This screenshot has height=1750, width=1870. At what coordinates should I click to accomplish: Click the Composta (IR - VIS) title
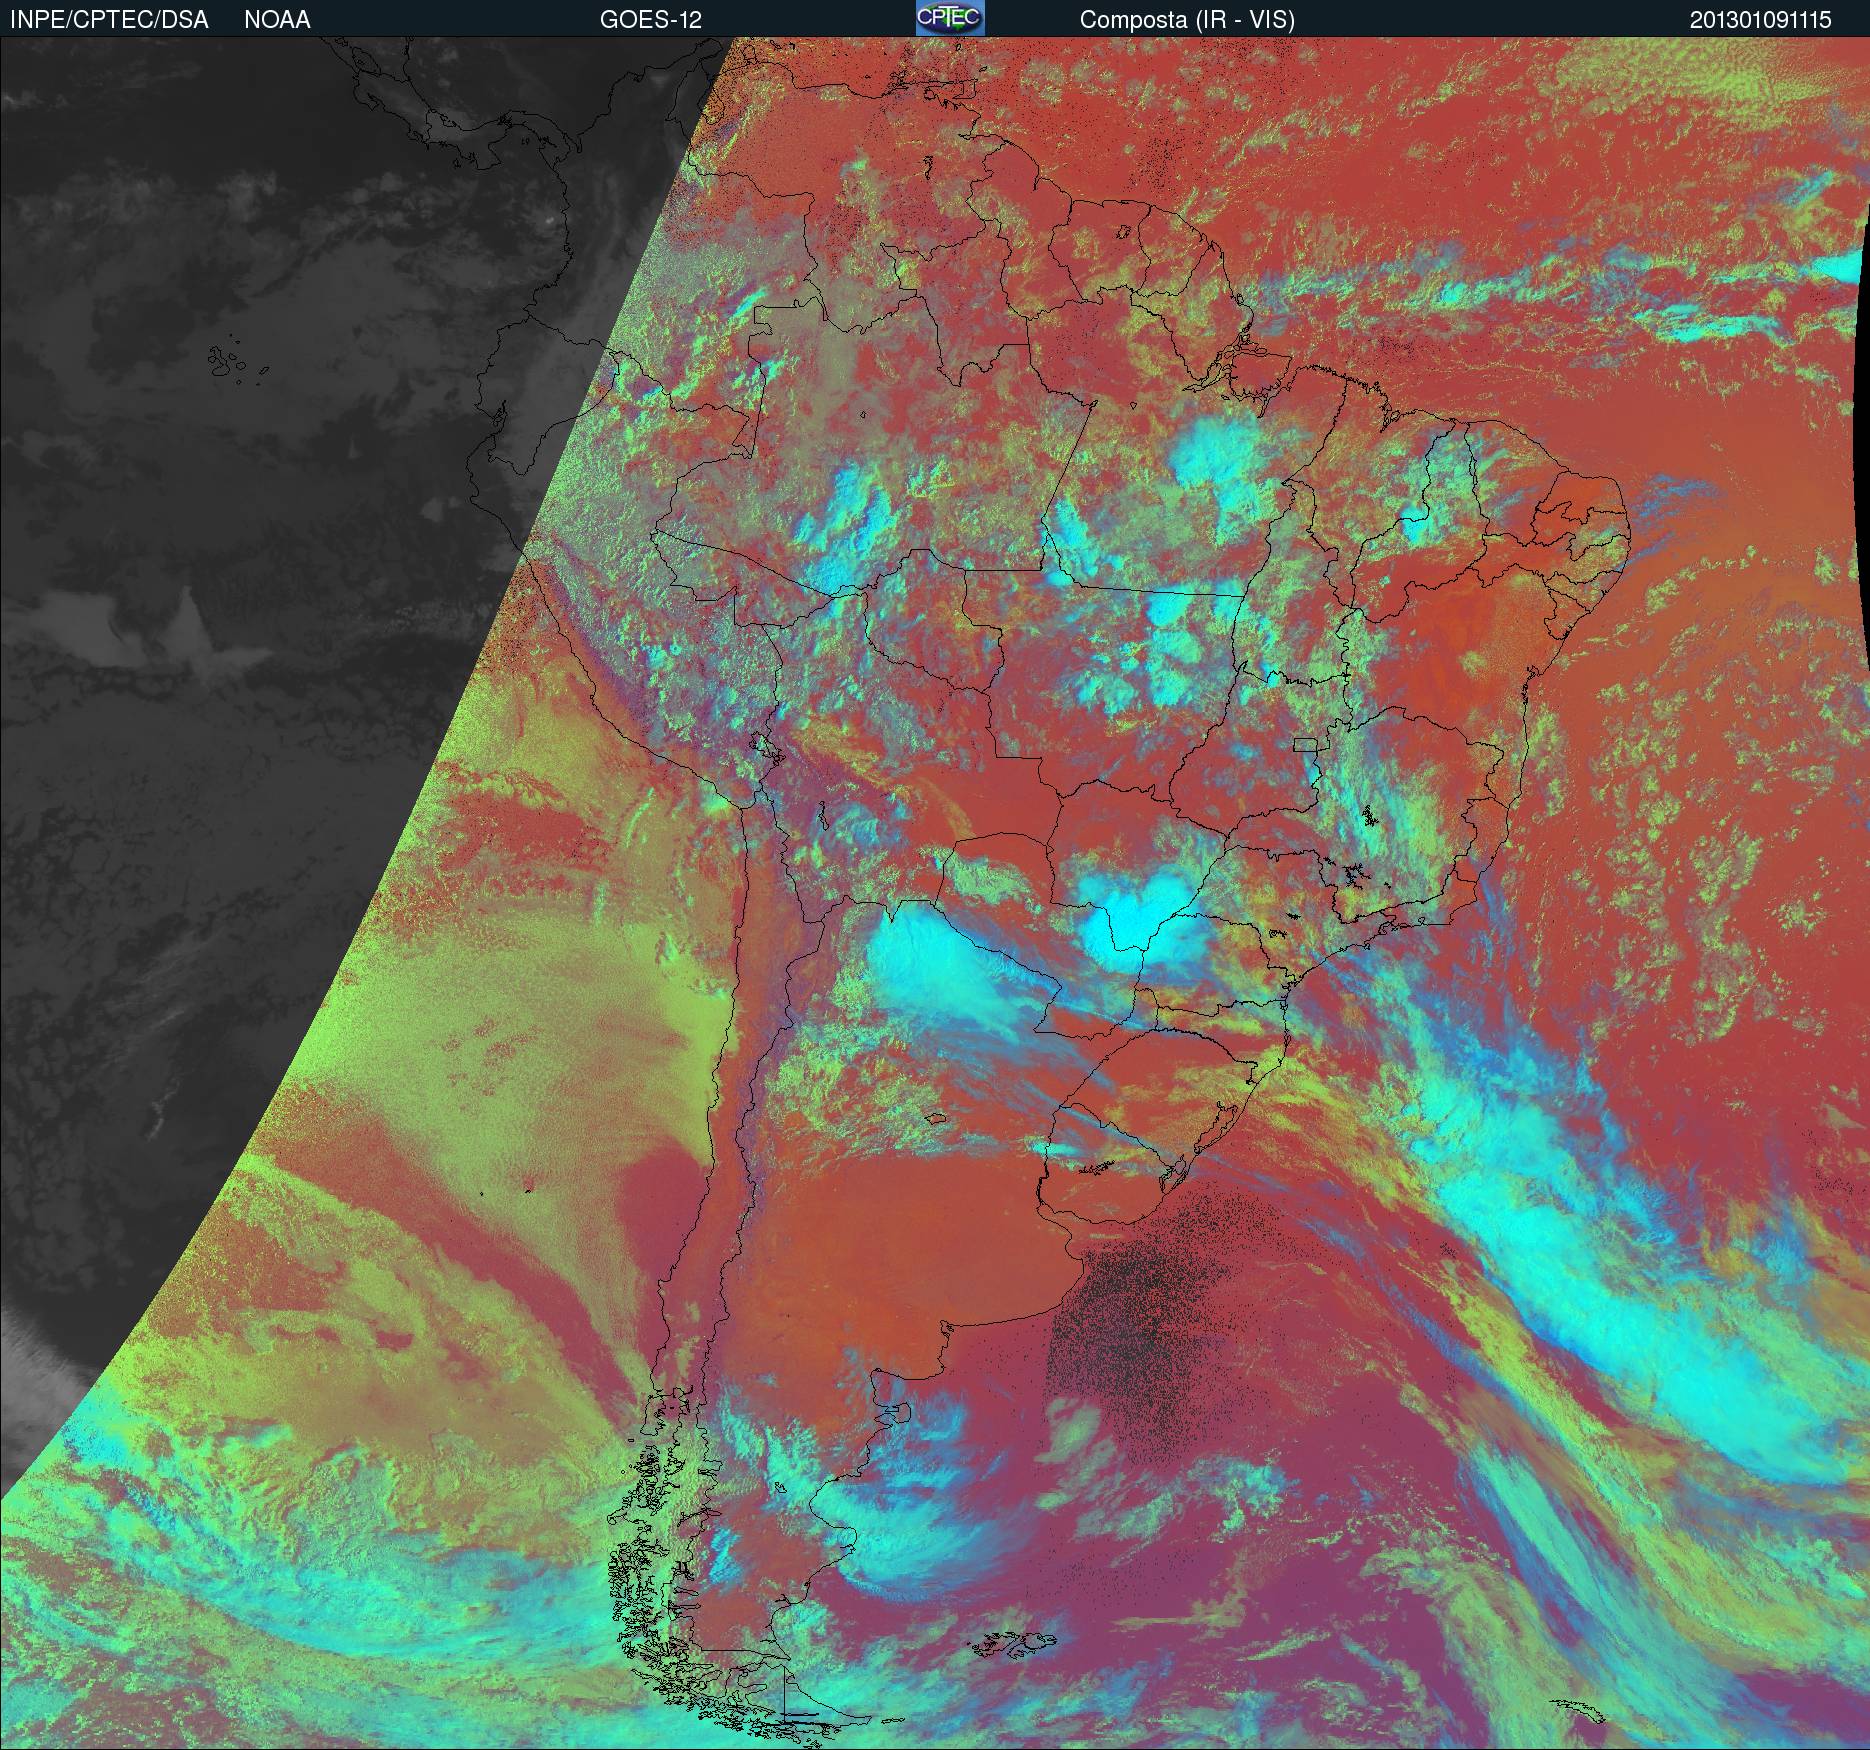pyautogui.click(x=1187, y=20)
